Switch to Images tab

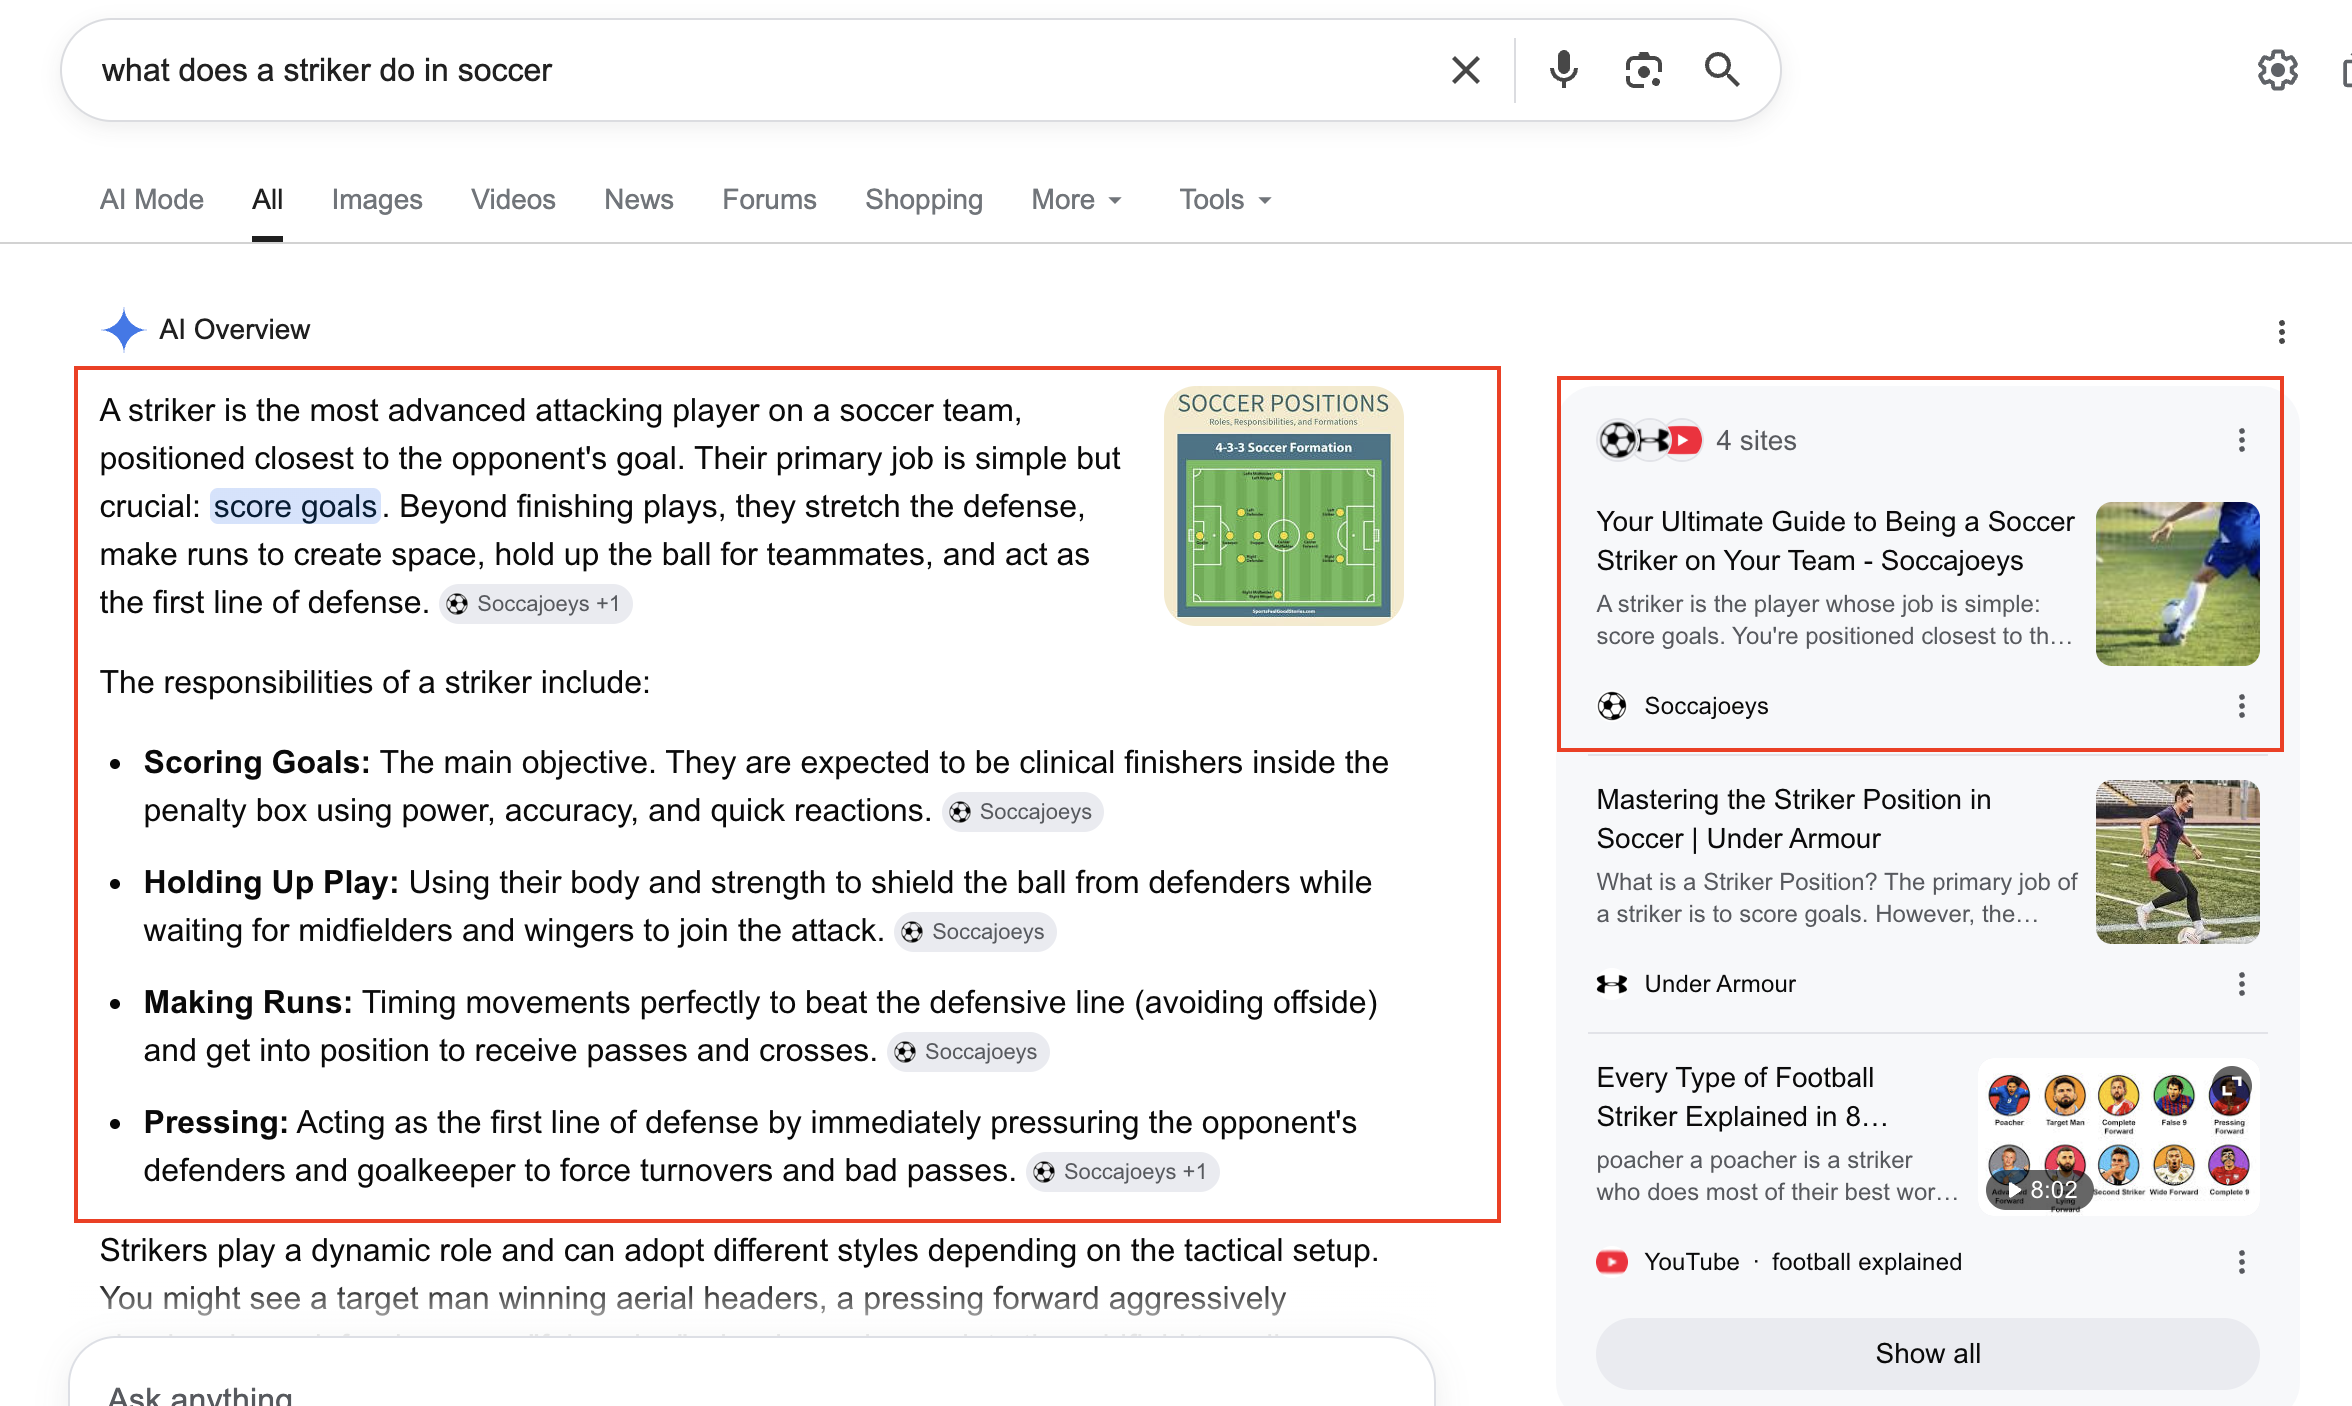[377, 199]
